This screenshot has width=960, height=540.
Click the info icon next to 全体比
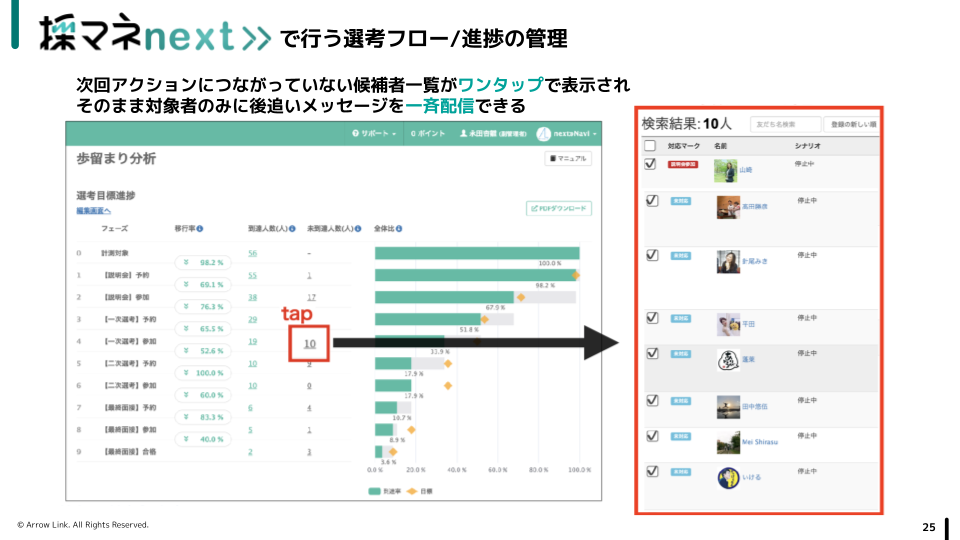tap(398, 229)
